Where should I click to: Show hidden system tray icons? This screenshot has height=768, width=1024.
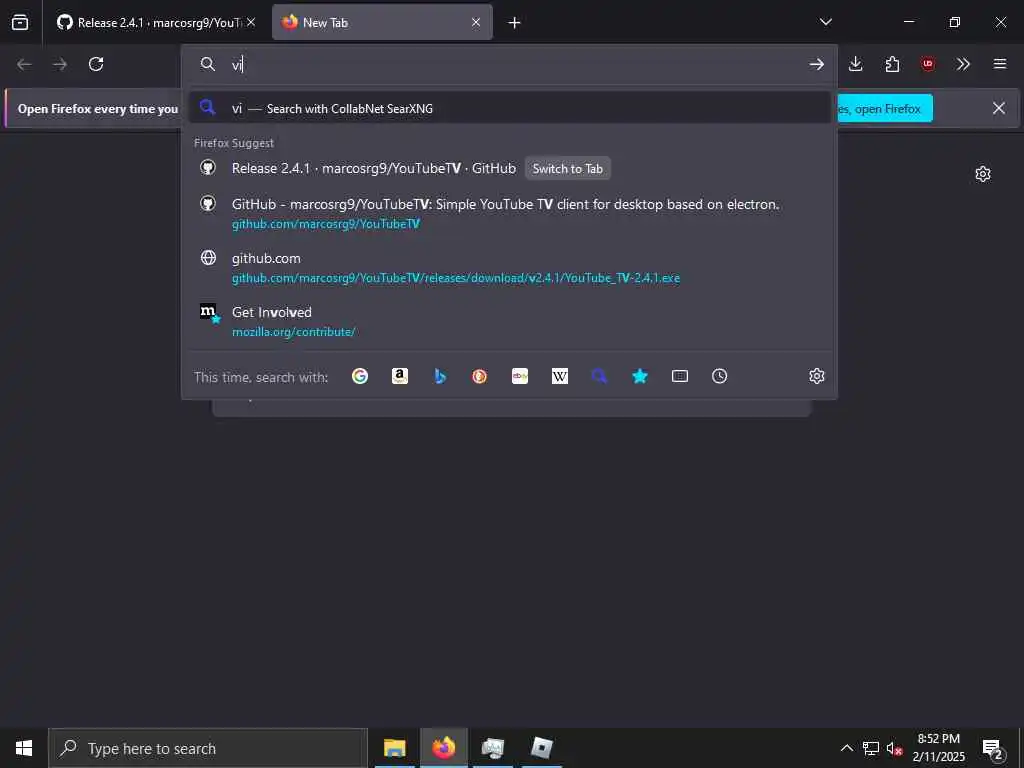click(x=846, y=748)
